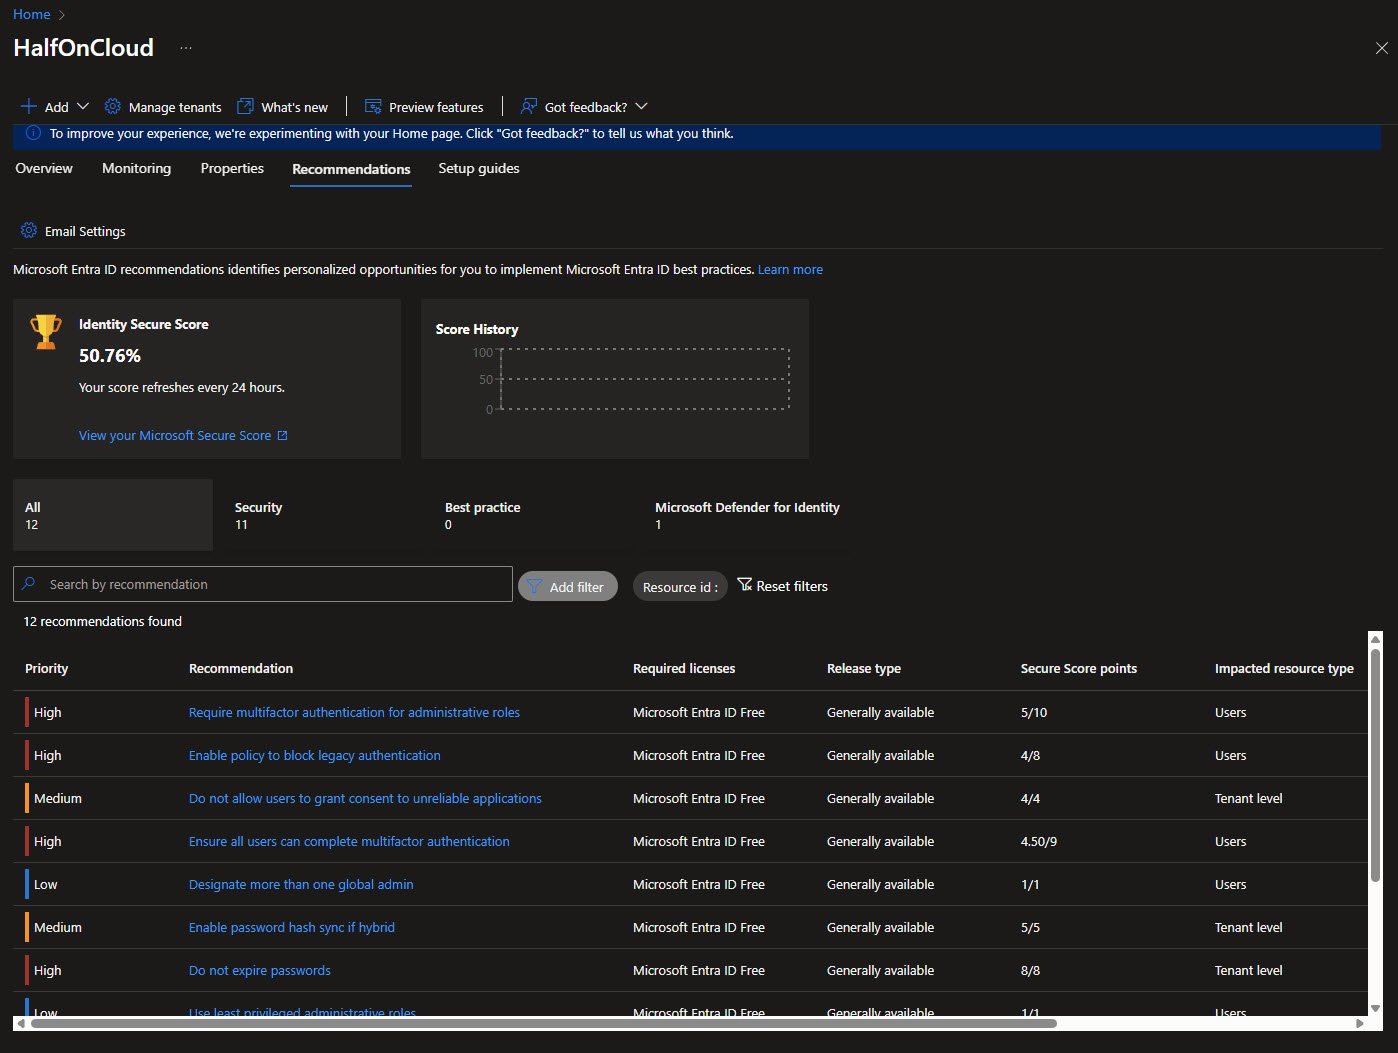Click the Add filter button
This screenshot has width=1398, height=1053.
click(x=567, y=587)
